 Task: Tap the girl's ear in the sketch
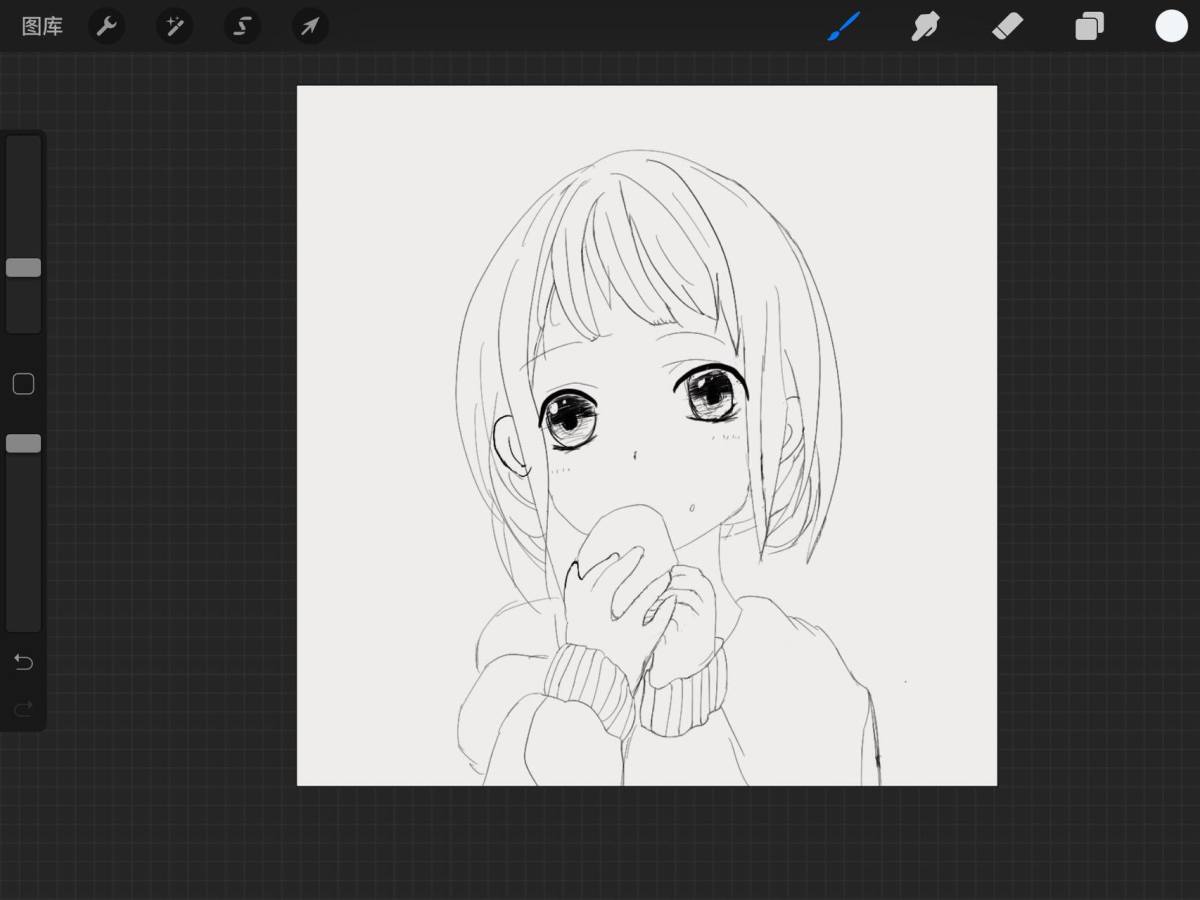pos(511,445)
